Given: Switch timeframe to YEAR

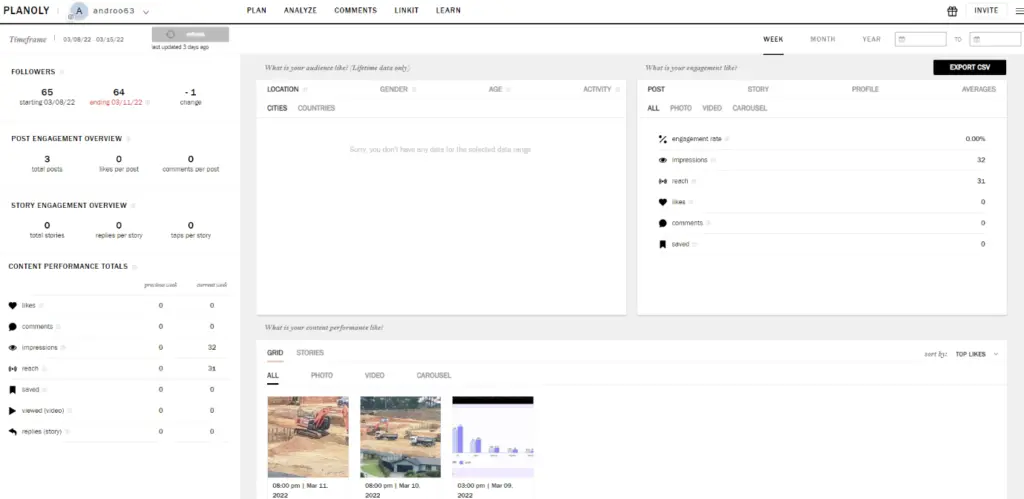Looking at the screenshot, I should (x=871, y=39).
